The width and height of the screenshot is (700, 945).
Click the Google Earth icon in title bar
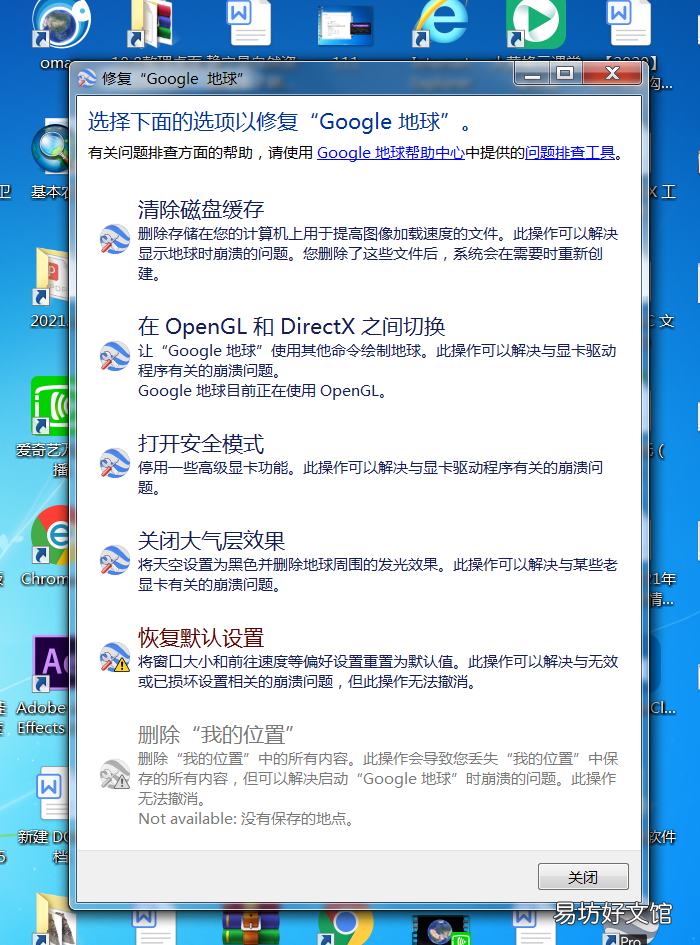tap(87, 78)
